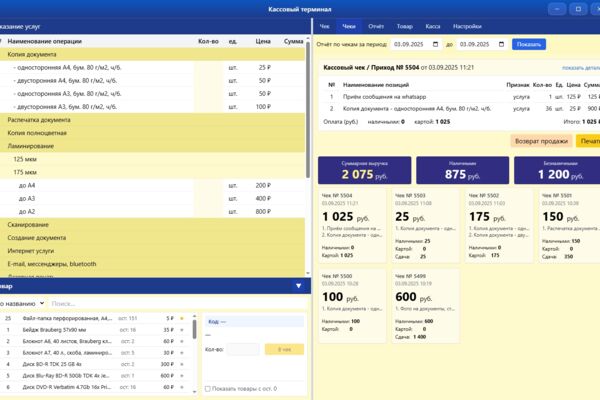Select receipt card Чек № 5503

click(x=426, y=226)
